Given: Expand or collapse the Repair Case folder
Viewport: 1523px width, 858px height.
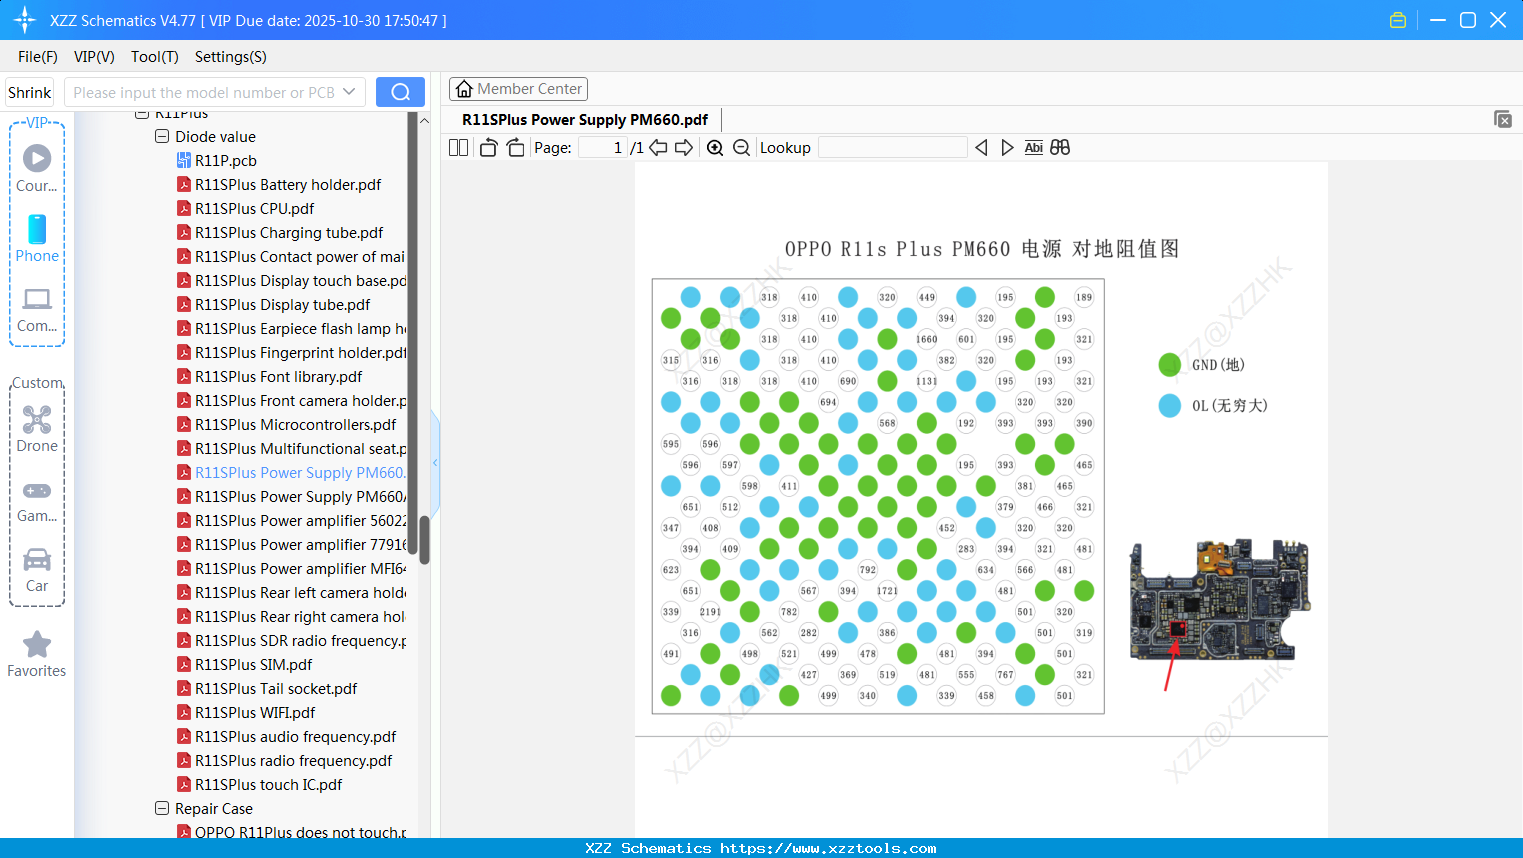Looking at the screenshot, I should click(x=162, y=808).
